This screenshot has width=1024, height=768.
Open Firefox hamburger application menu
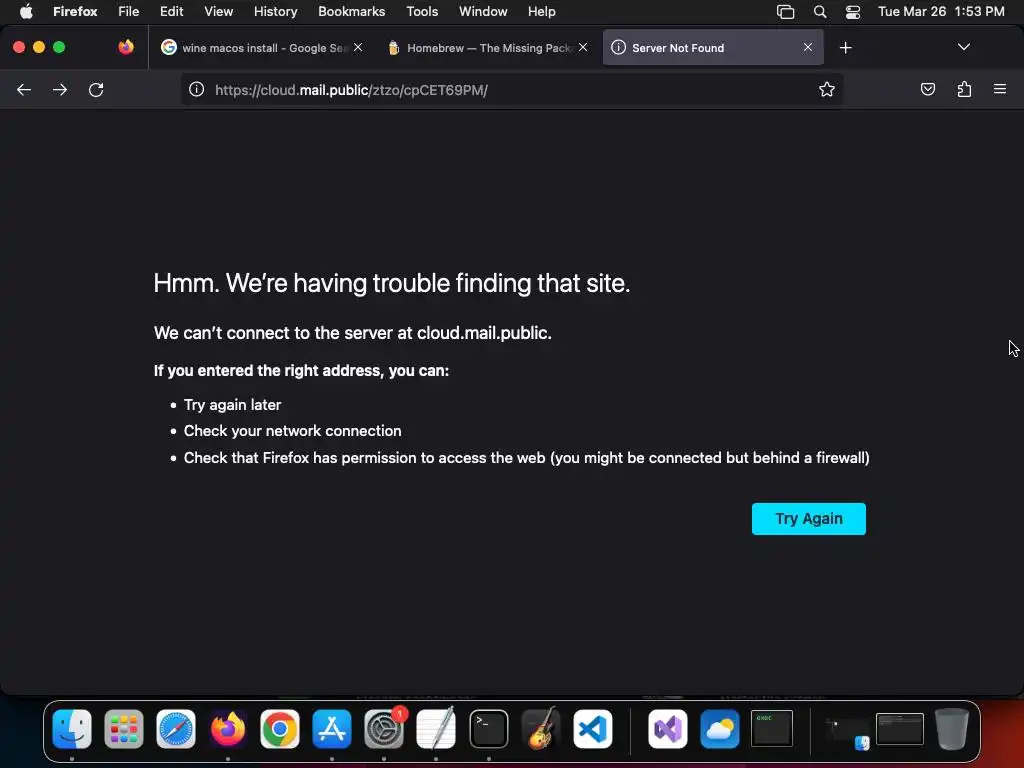pyautogui.click(x=1000, y=89)
